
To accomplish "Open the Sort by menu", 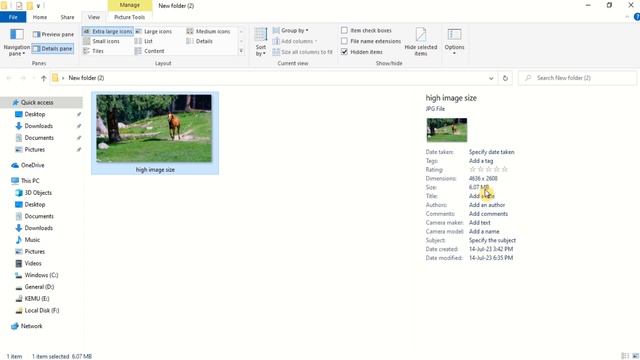I will pyautogui.click(x=261, y=42).
